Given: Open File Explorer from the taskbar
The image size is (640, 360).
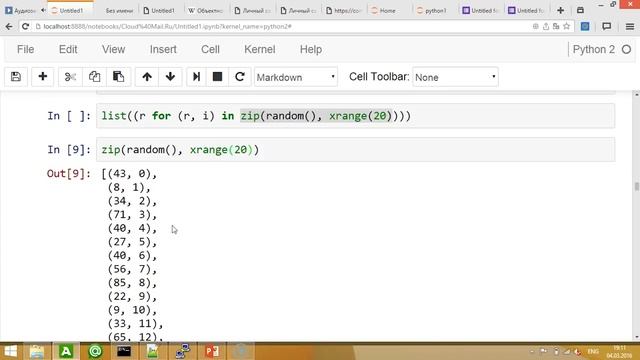Looking at the screenshot, I should (x=37, y=351).
